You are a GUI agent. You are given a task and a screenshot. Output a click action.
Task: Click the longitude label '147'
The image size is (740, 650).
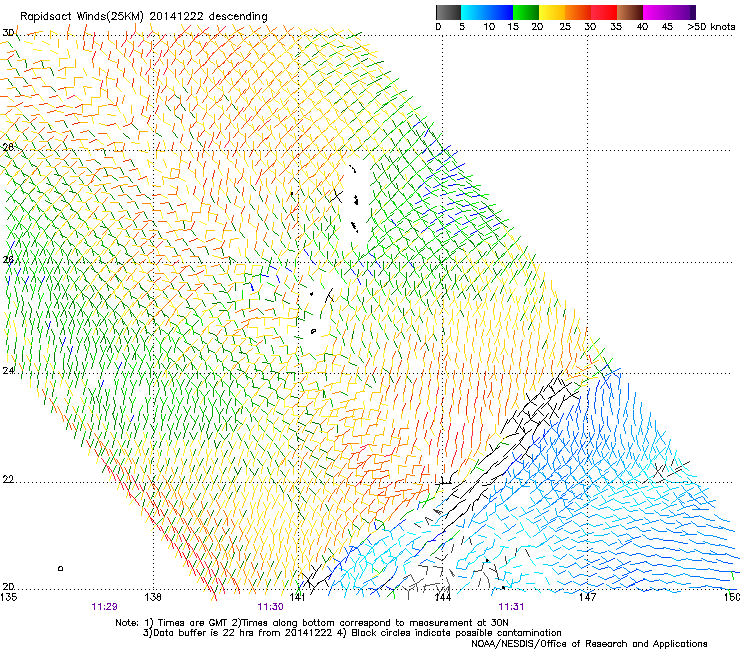(588, 597)
